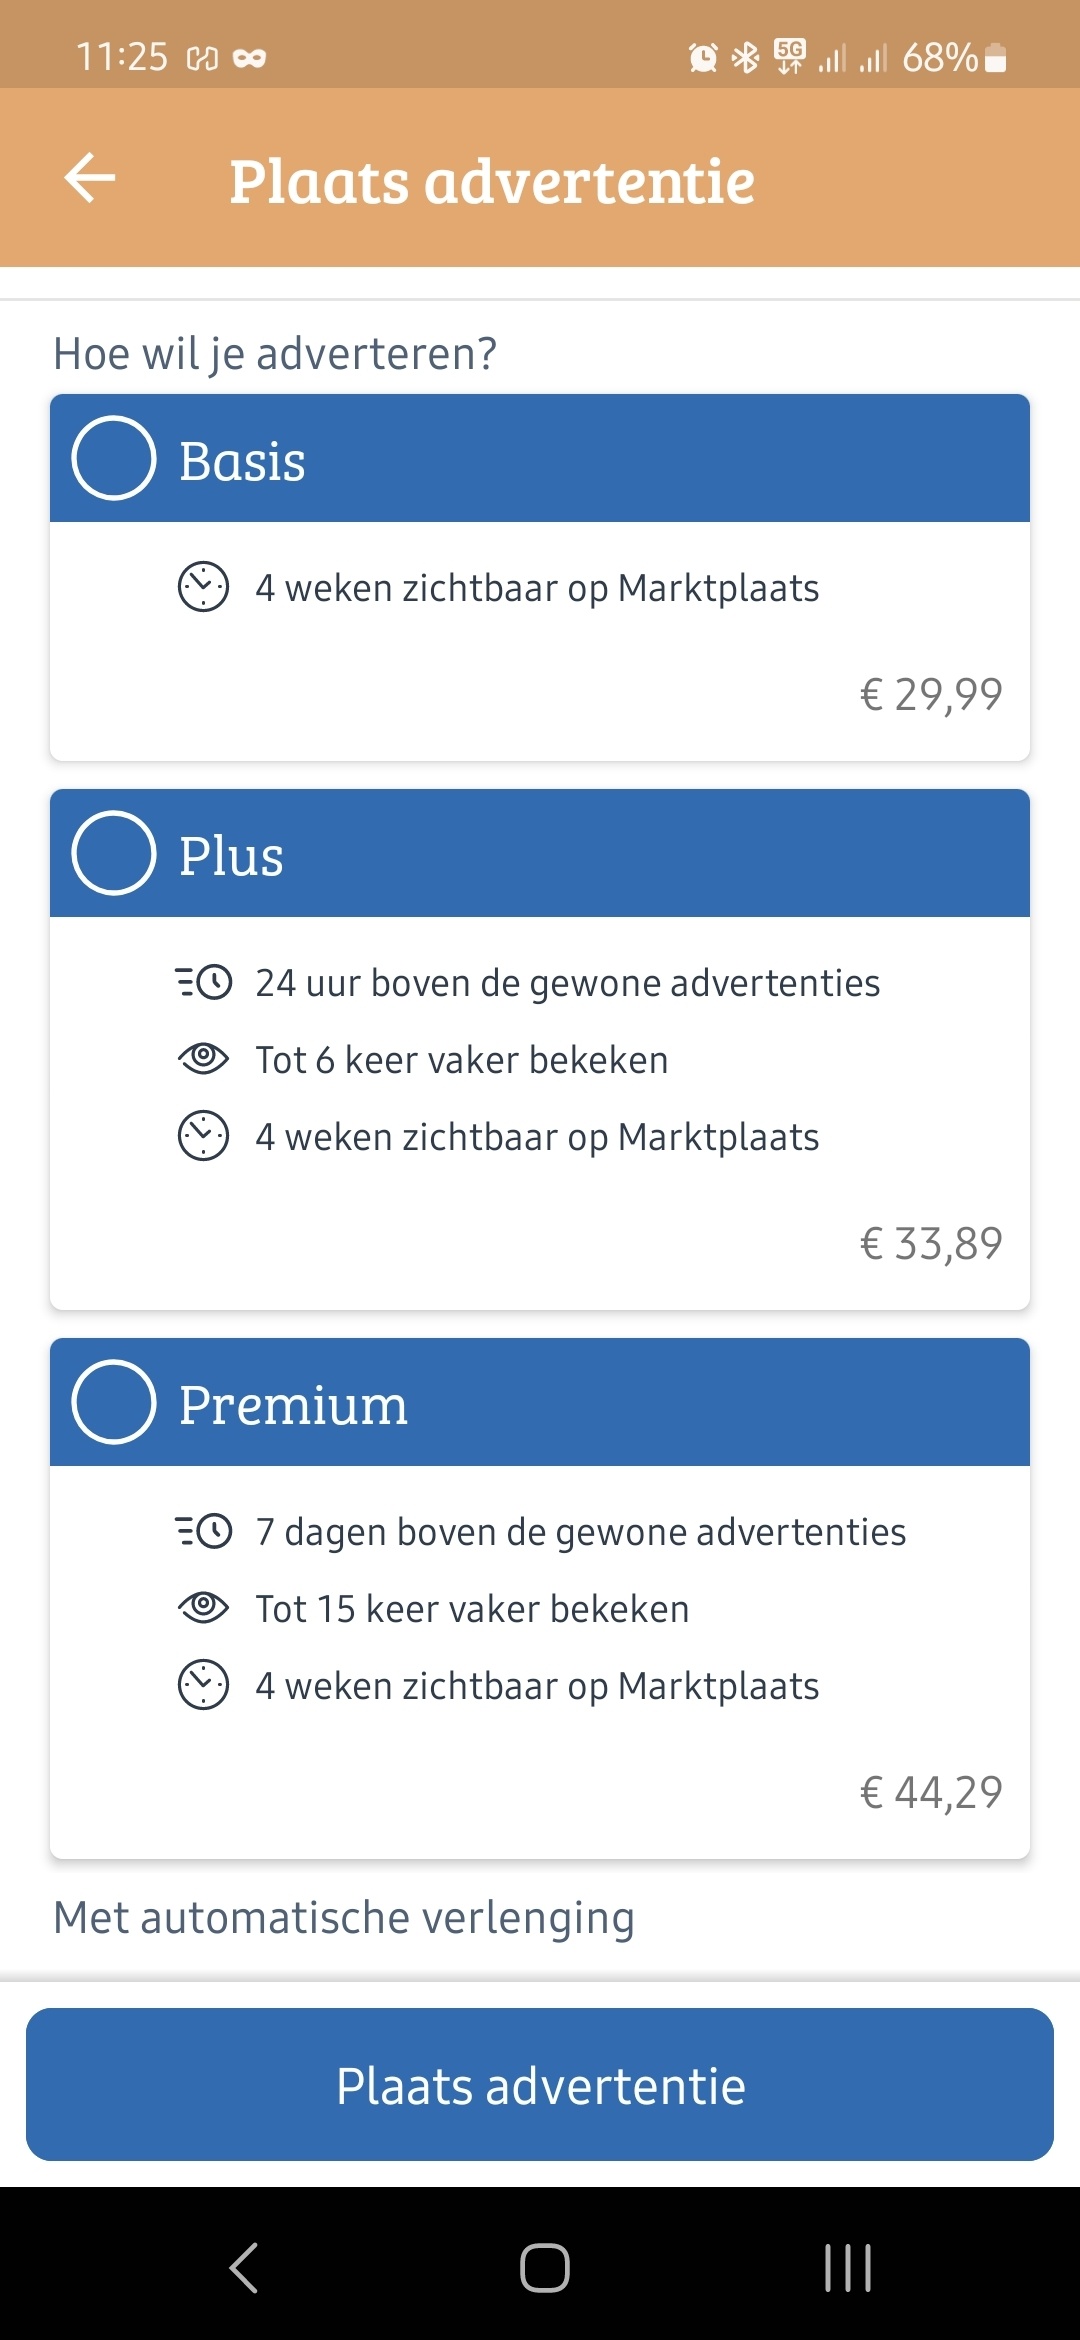Tap the clock icon in Premium card
1080x2340 pixels.
pyautogui.click(x=203, y=1685)
